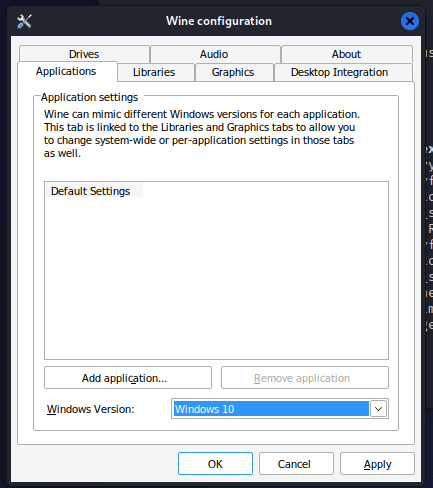Screen dimensions: 433x488
Task: Click the disabled Remove application button
Action: pyautogui.click(x=305, y=378)
